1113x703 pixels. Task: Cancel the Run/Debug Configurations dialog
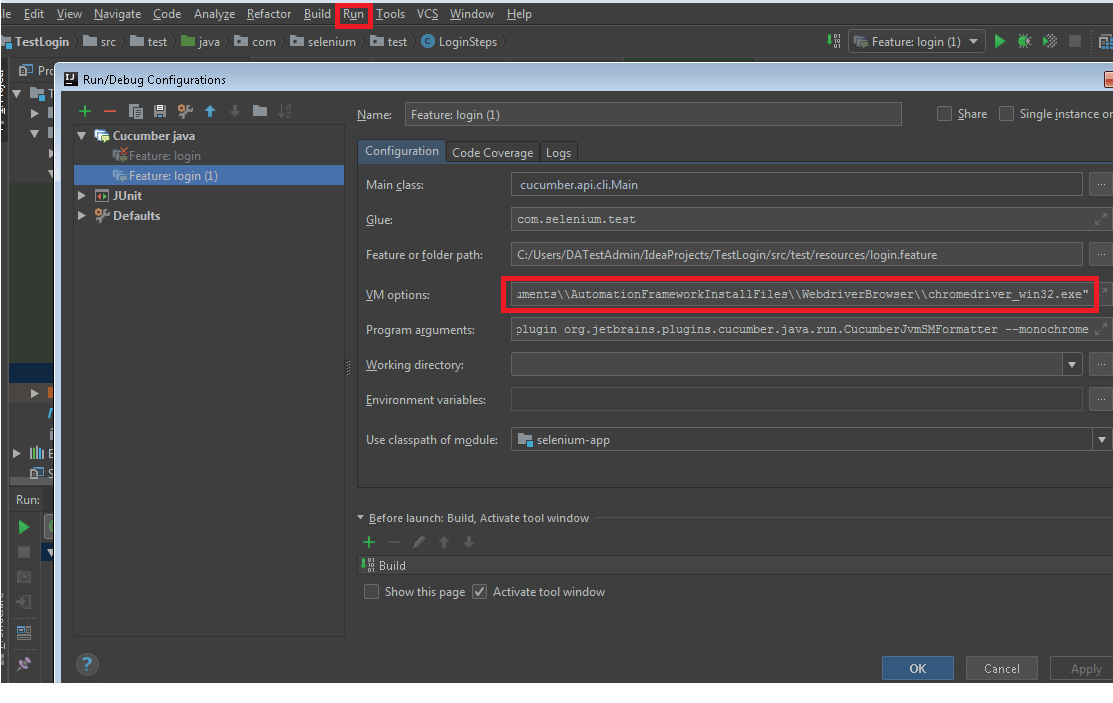click(x=1001, y=668)
